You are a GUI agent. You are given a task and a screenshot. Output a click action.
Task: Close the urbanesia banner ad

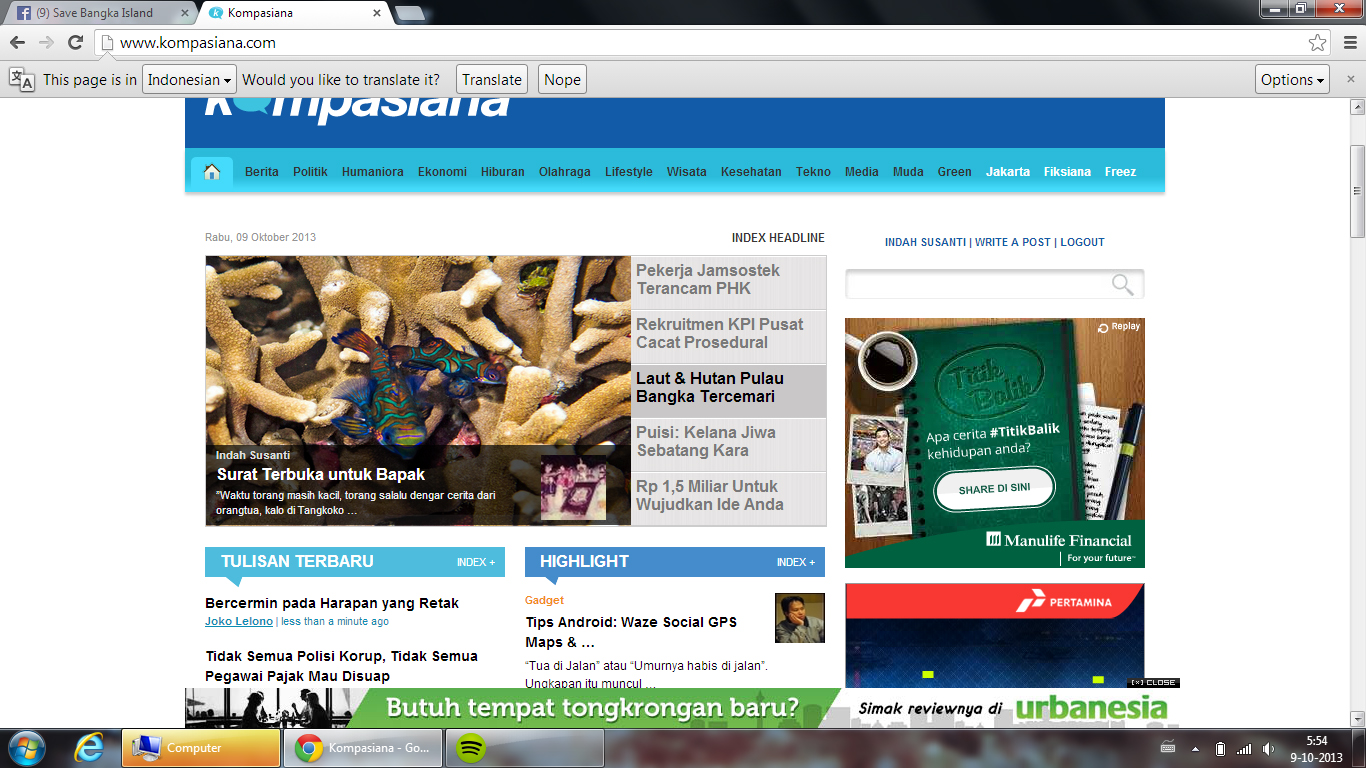click(1154, 683)
